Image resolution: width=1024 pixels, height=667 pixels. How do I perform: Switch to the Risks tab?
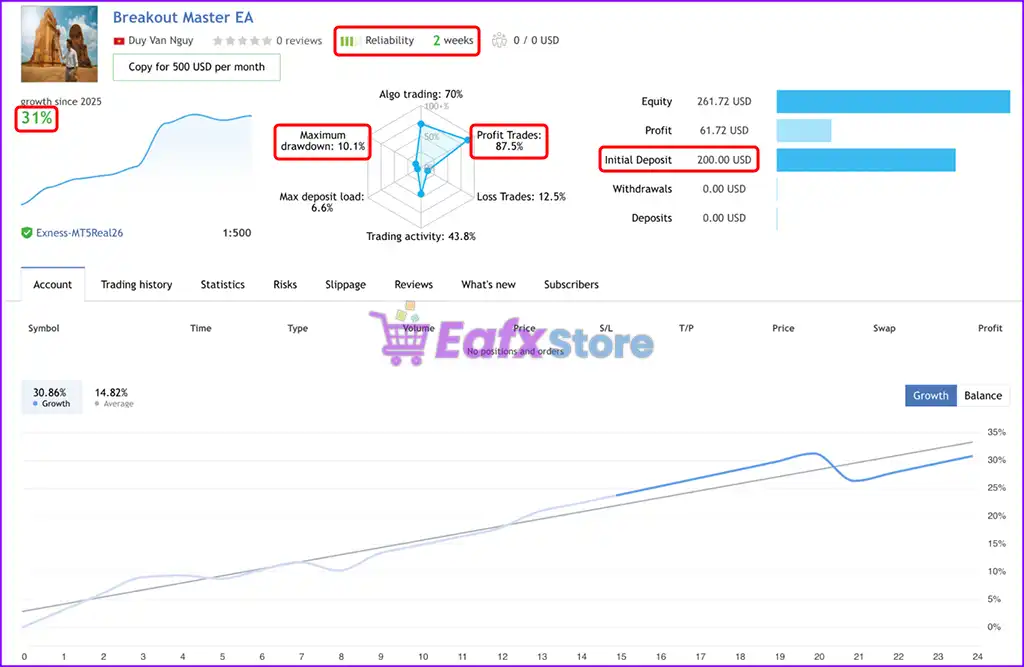click(x=285, y=285)
